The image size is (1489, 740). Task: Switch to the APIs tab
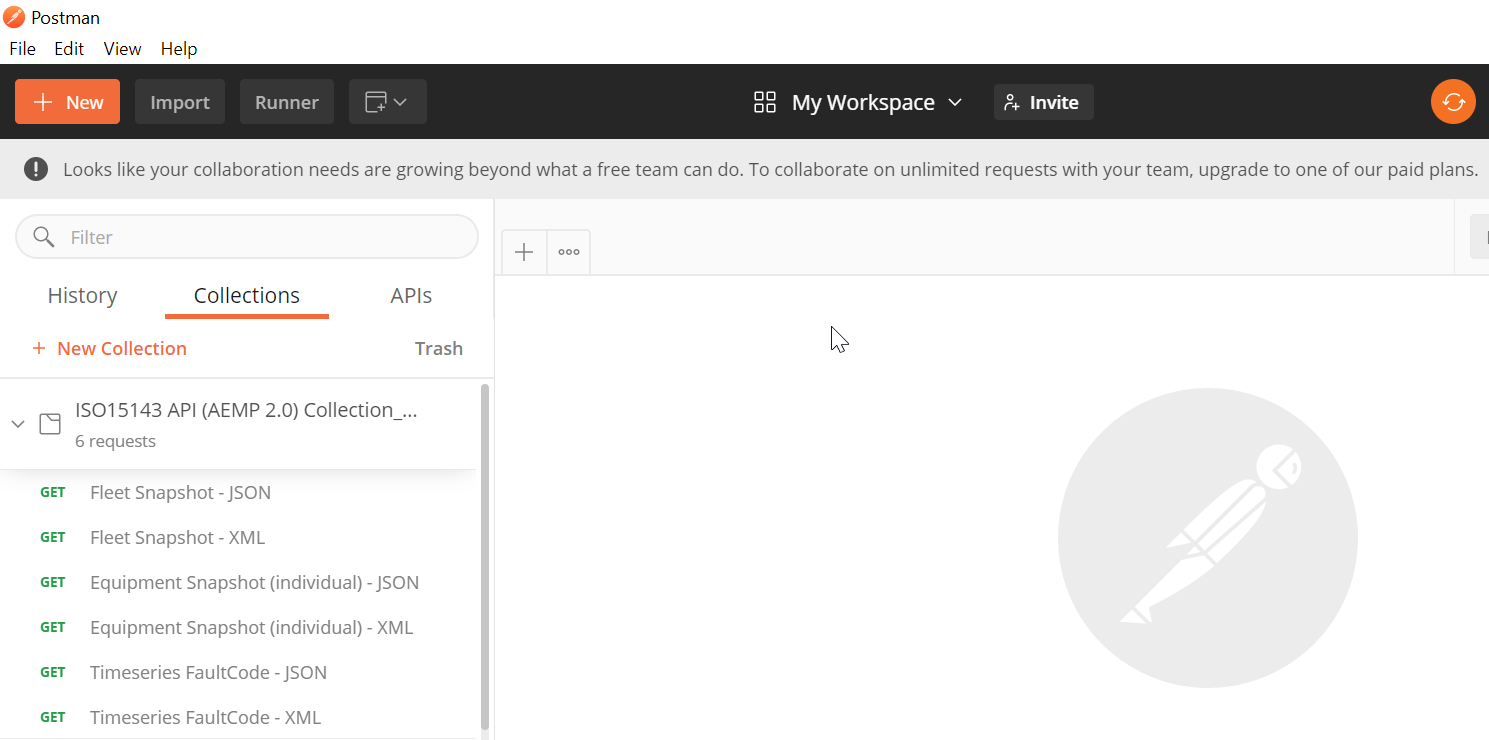pos(411,296)
